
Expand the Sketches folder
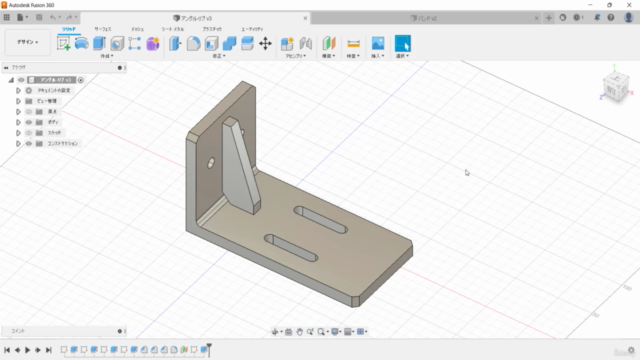point(18,133)
